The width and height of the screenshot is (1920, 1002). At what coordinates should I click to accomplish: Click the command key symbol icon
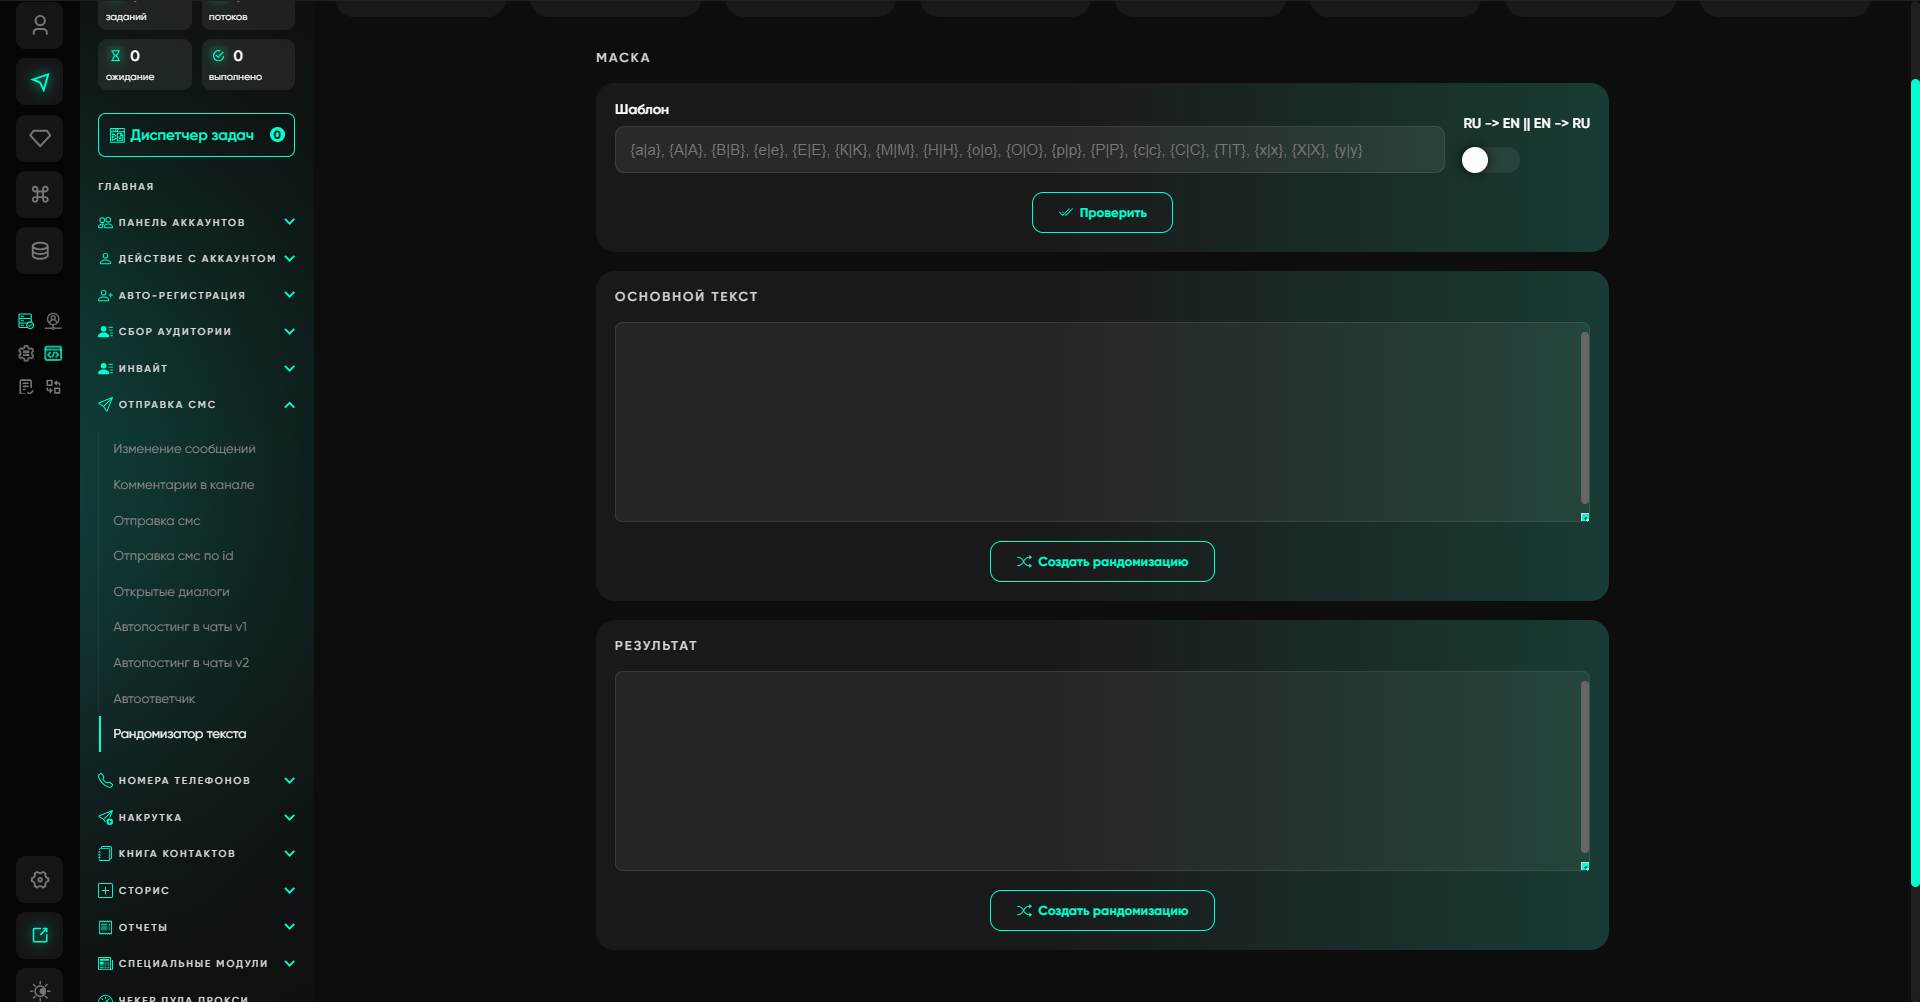[x=40, y=194]
